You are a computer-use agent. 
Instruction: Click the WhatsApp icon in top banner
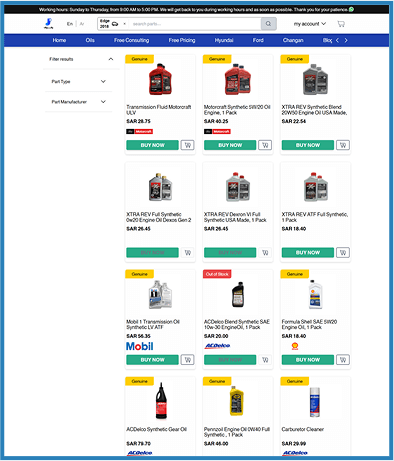[x=351, y=9]
